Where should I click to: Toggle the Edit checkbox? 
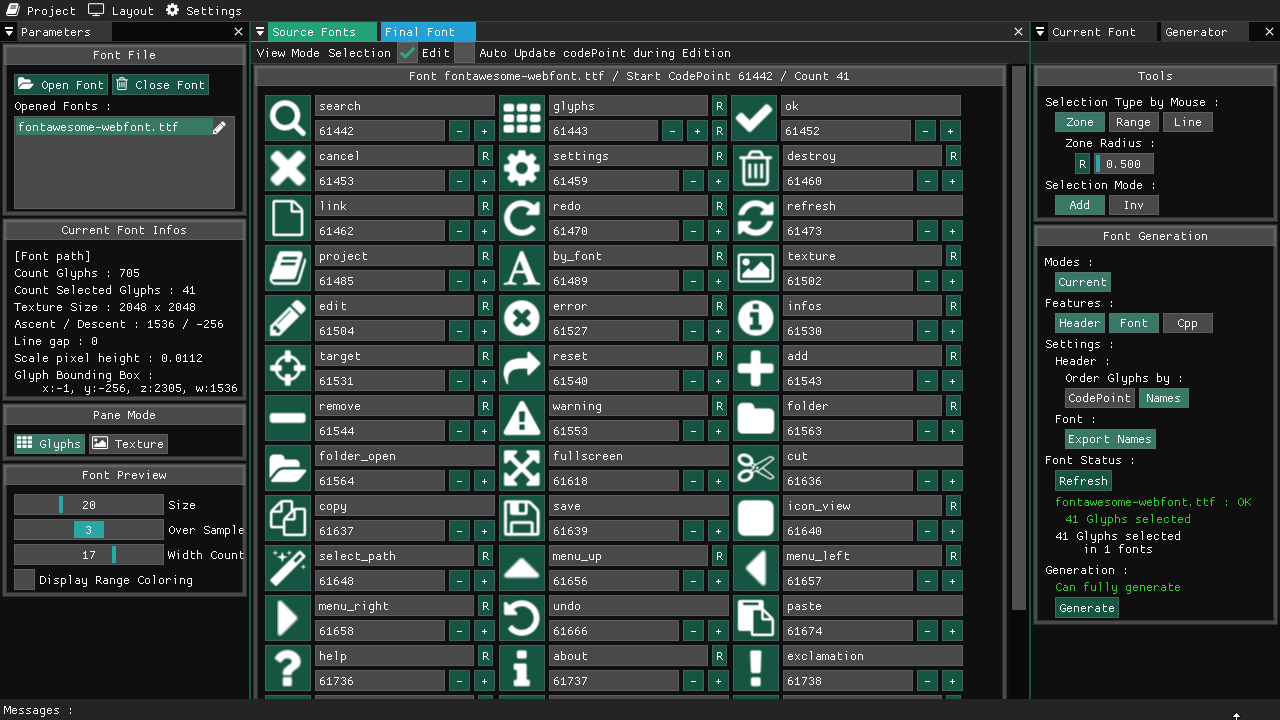408,53
